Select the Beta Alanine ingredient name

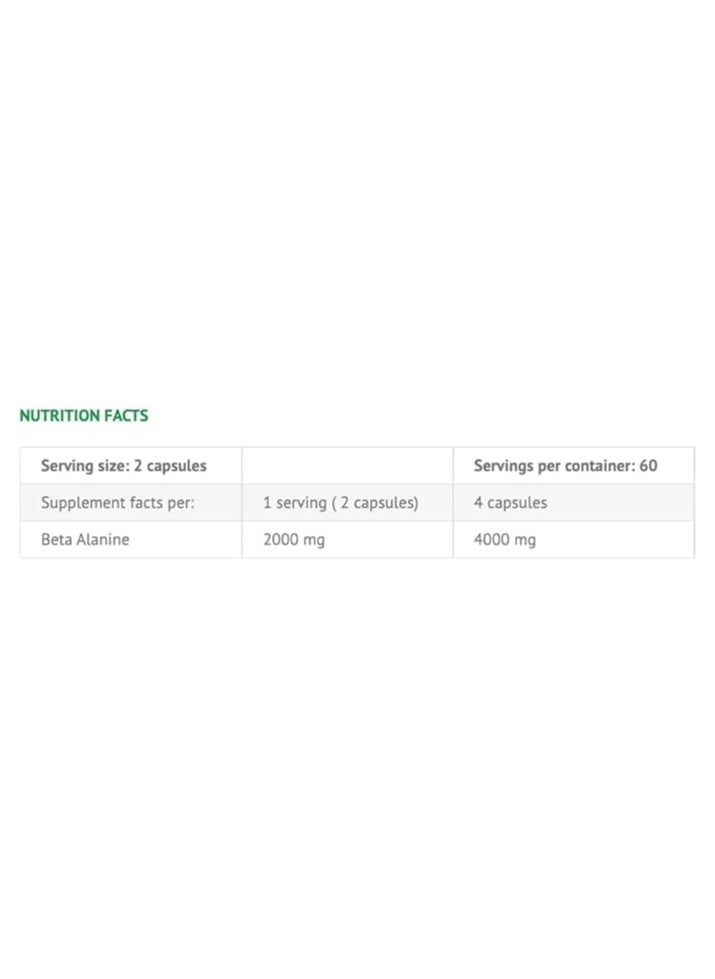[x=85, y=539]
